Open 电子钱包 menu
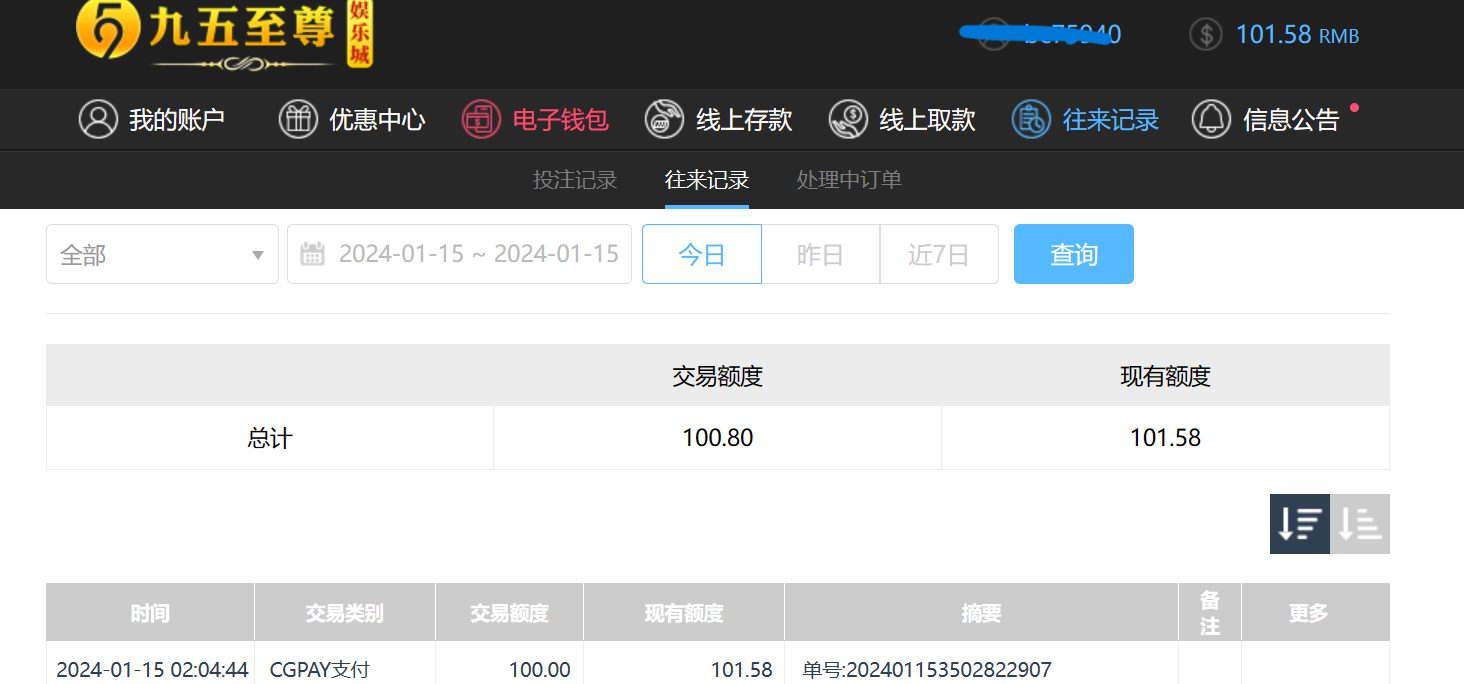This screenshot has height=684, width=1464. pyautogui.click(x=535, y=120)
